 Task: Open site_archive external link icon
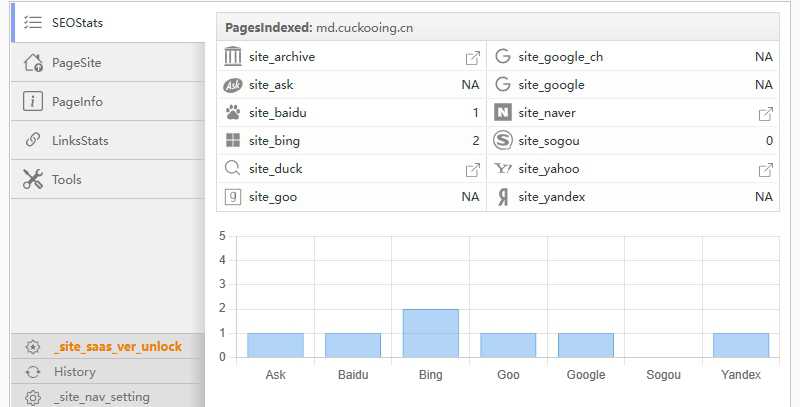pyautogui.click(x=473, y=57)
